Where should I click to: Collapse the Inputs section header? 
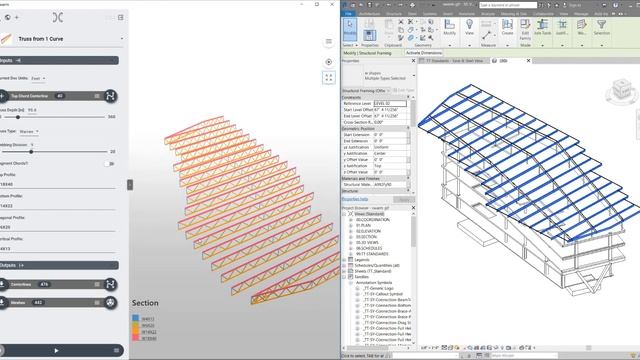click(x=59, y=60)
